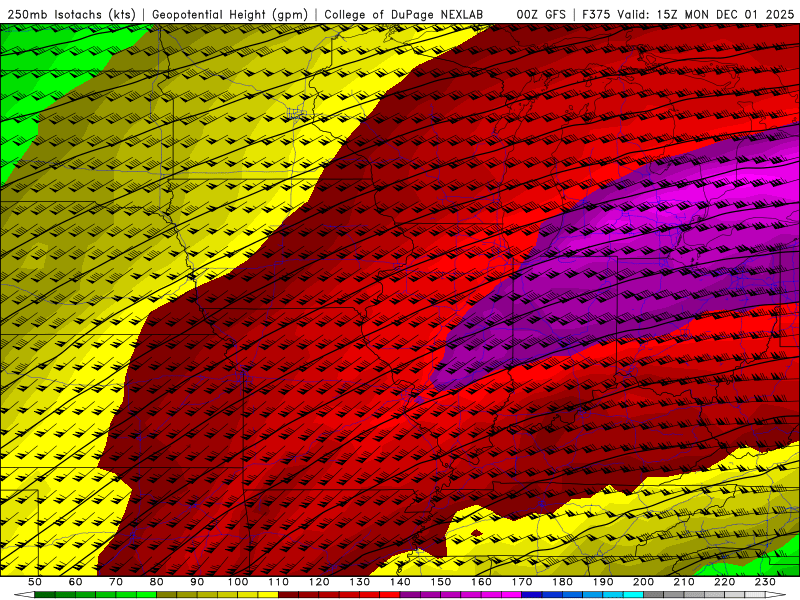800x600 pixels.
Task: Click the "80" color scale label
Action: (156, 582)
